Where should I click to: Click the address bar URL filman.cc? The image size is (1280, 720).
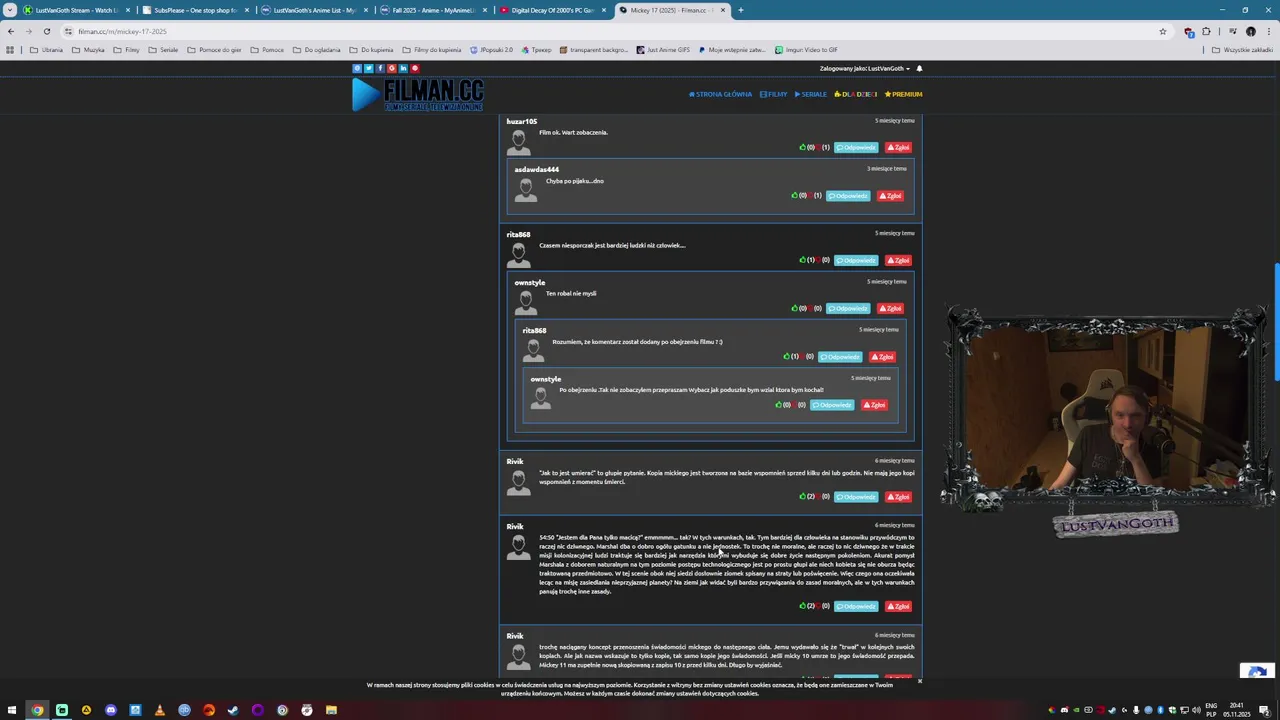pyautogui.click(x=122, y=31)
